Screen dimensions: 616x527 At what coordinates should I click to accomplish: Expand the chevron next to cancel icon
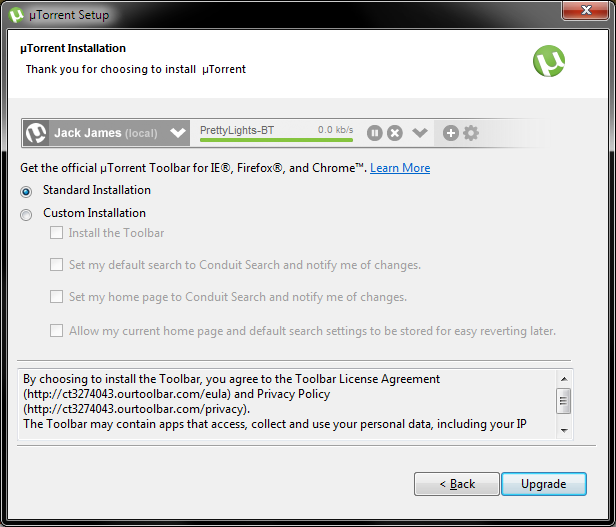[x=420, y=133]
